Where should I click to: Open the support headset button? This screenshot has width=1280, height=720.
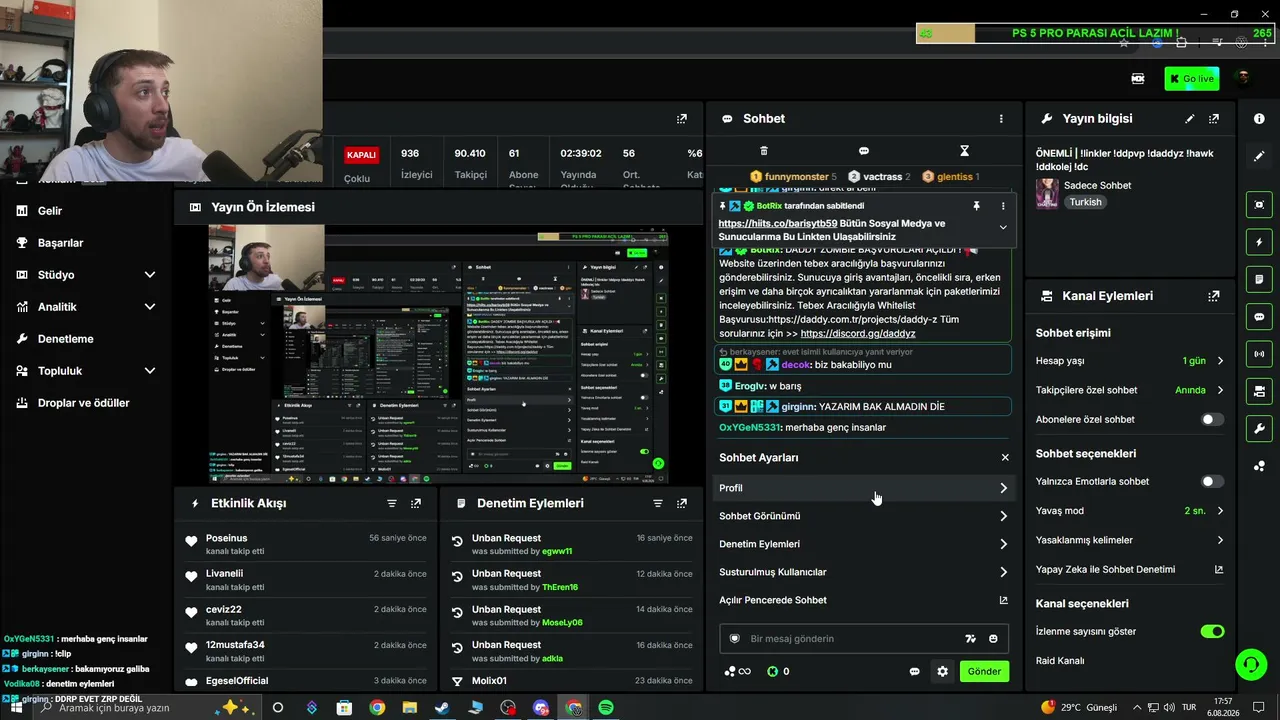(1250, 664)
